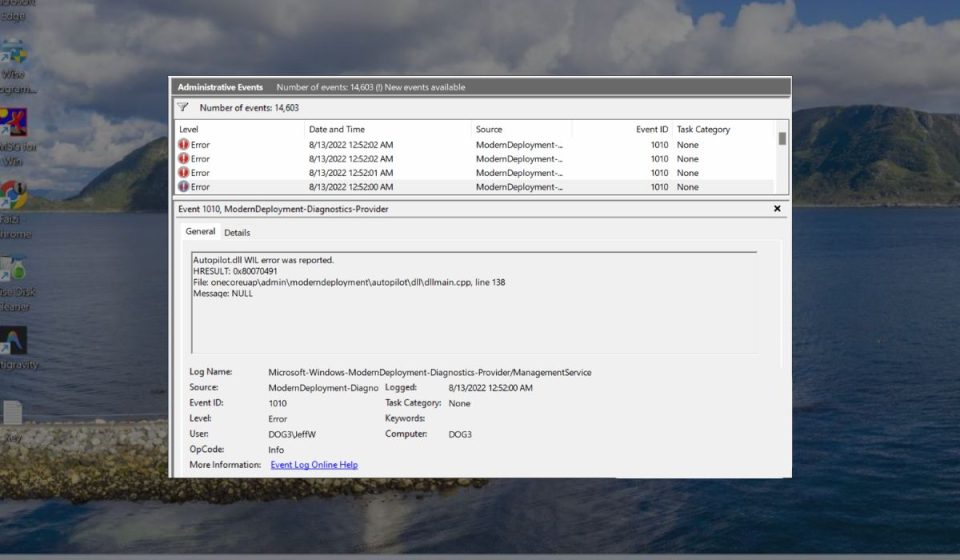The width and height of the screenshot is (960, 560).
Task: Switch to the General tab
Action: [200, 231]
